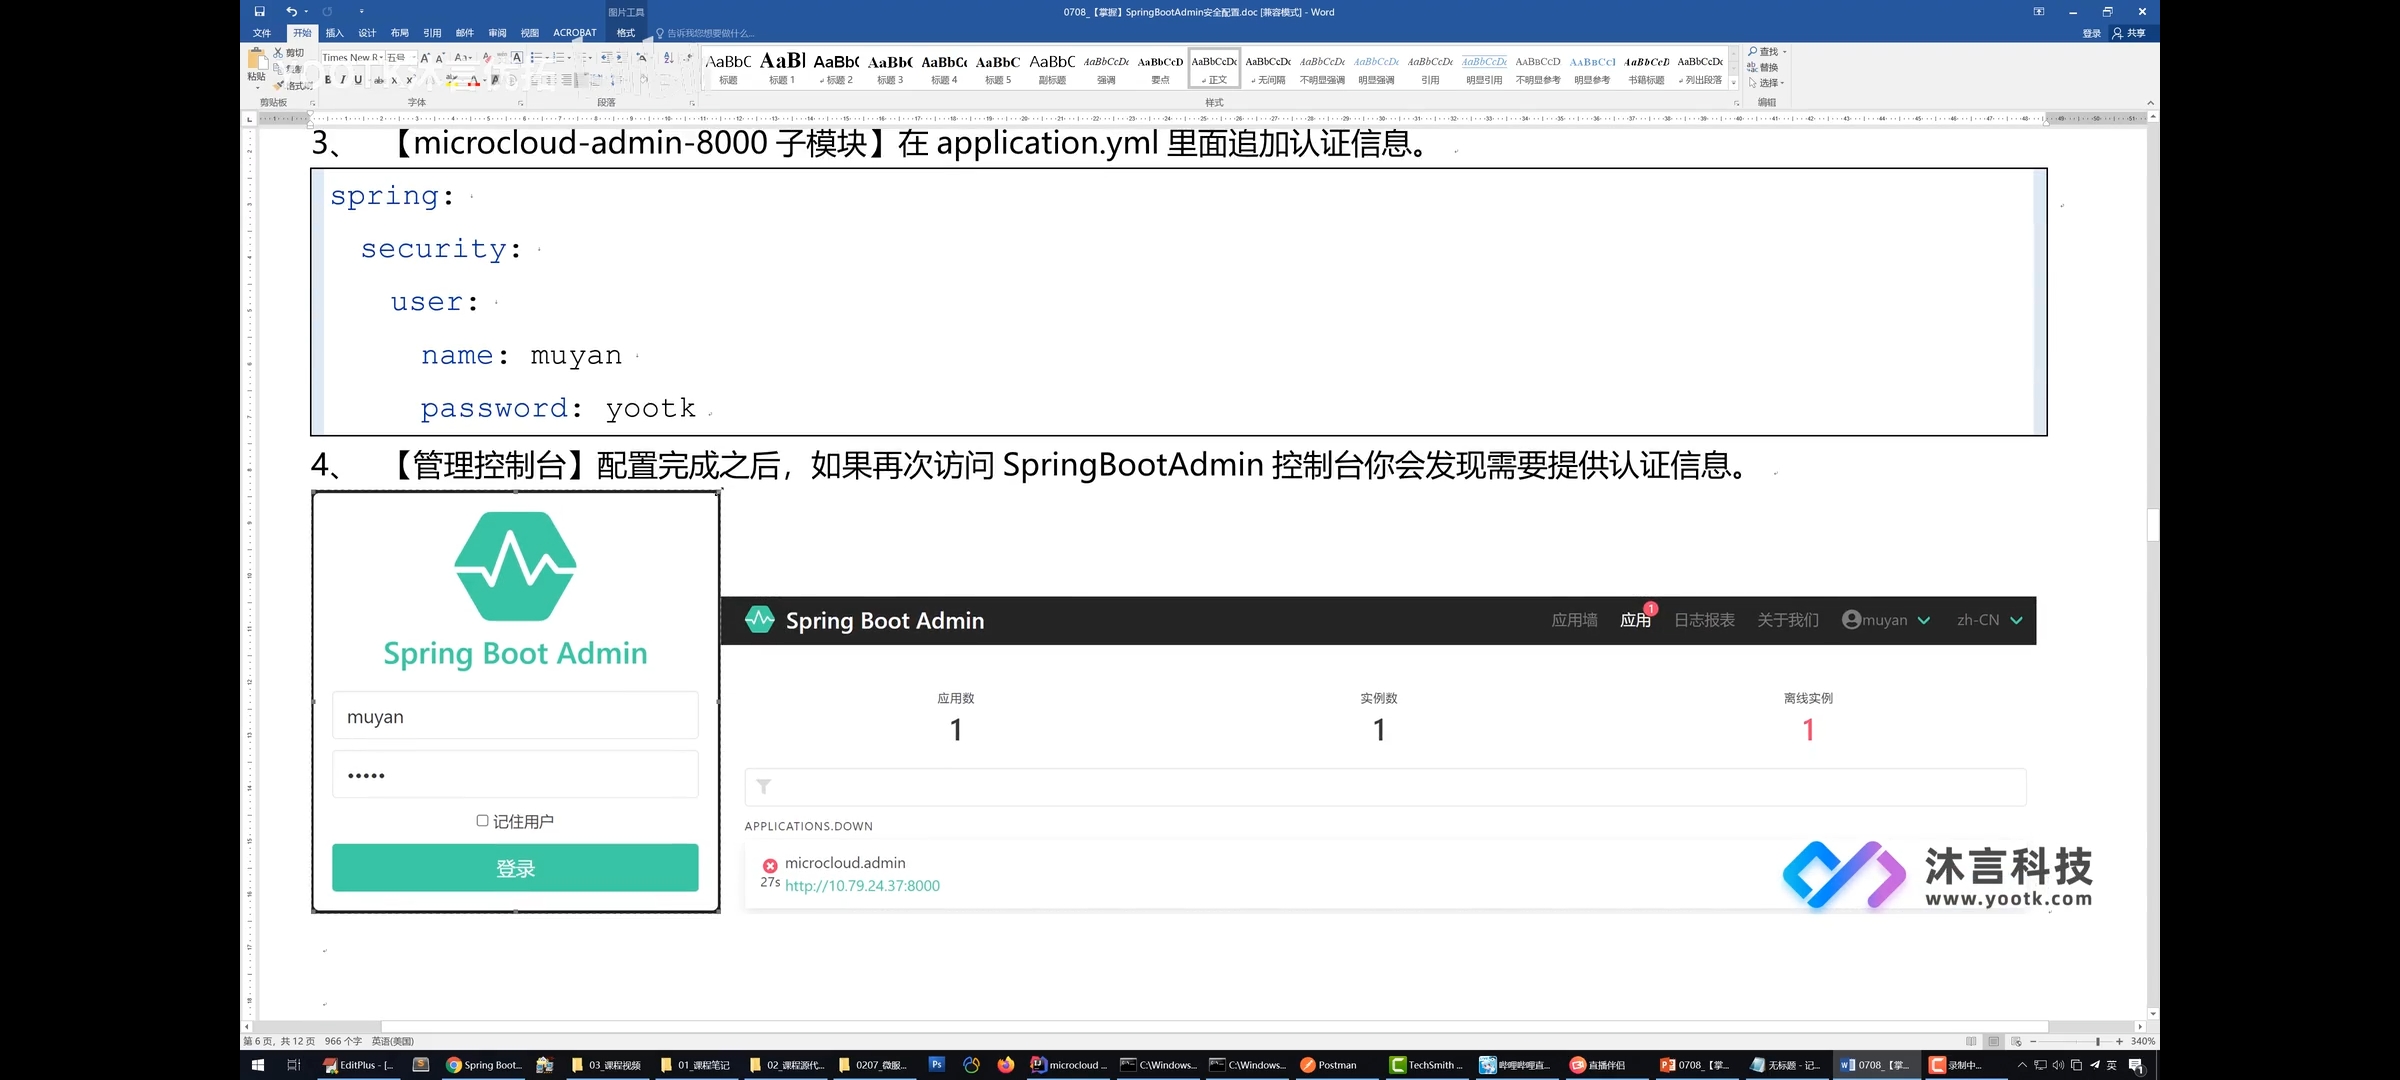Click 登录 sign-in in the title area

click(x=2092, y=33)
